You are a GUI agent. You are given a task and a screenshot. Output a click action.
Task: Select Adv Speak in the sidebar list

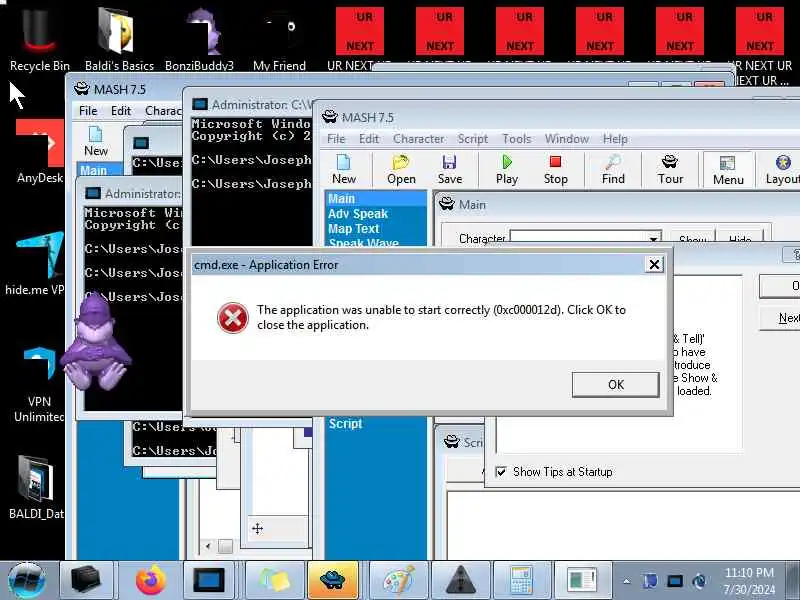[x=376, y=214]
